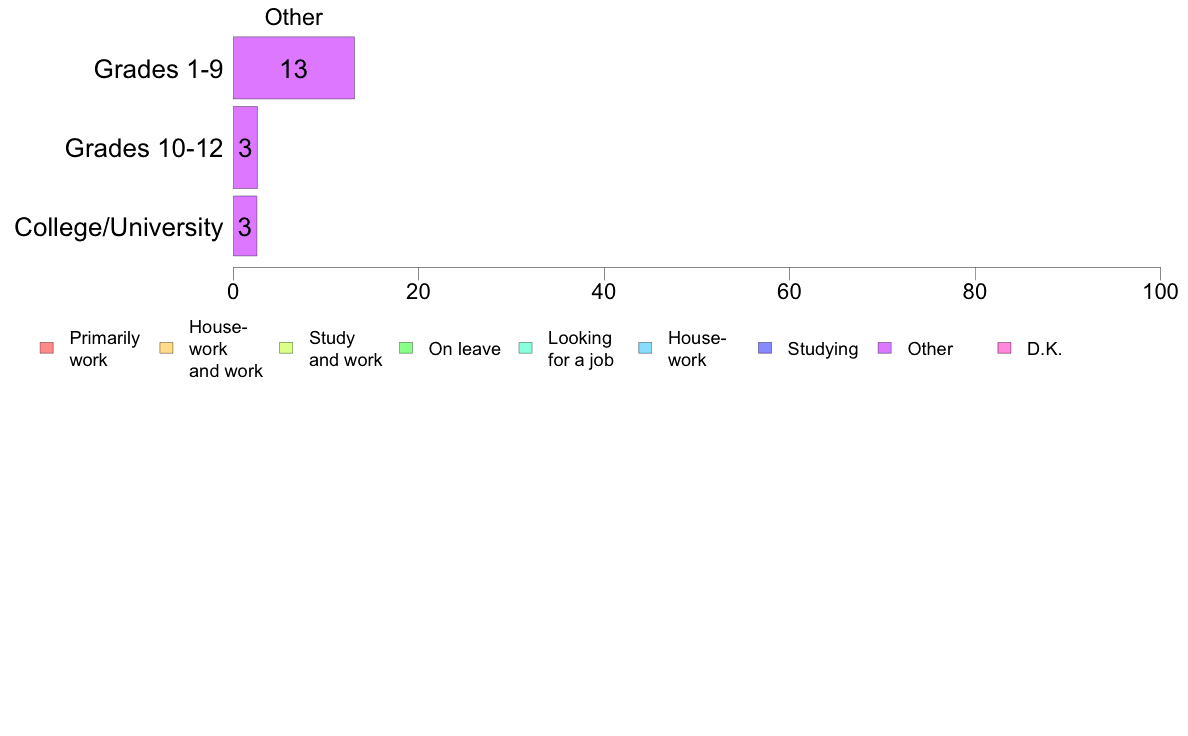Screen dimensions: 1188x736
Task: Click the Studying legend text
Action: click(x=823, y=349)
